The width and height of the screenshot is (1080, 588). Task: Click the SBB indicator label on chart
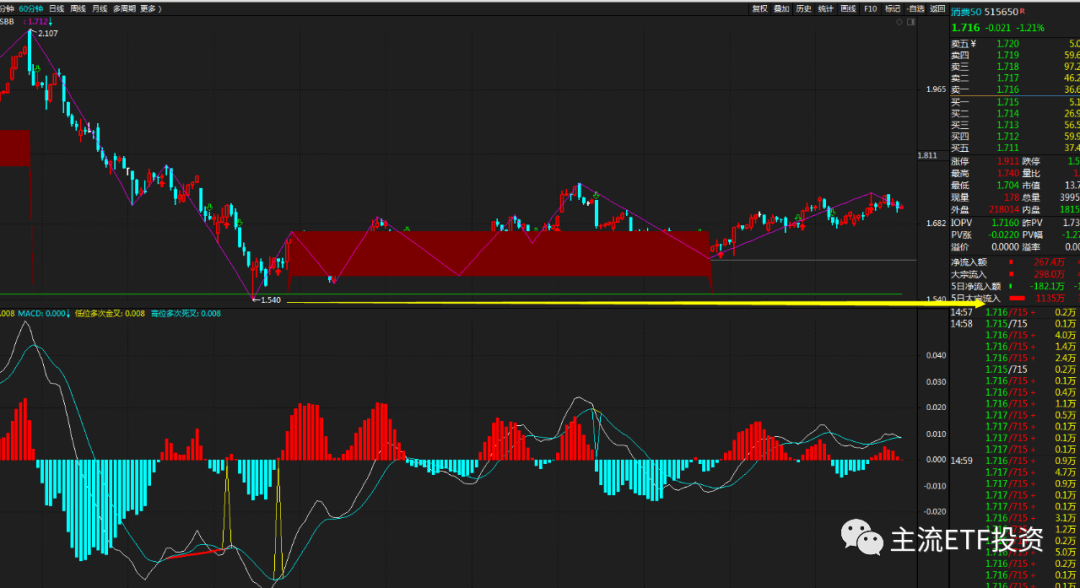pos(7,22)
